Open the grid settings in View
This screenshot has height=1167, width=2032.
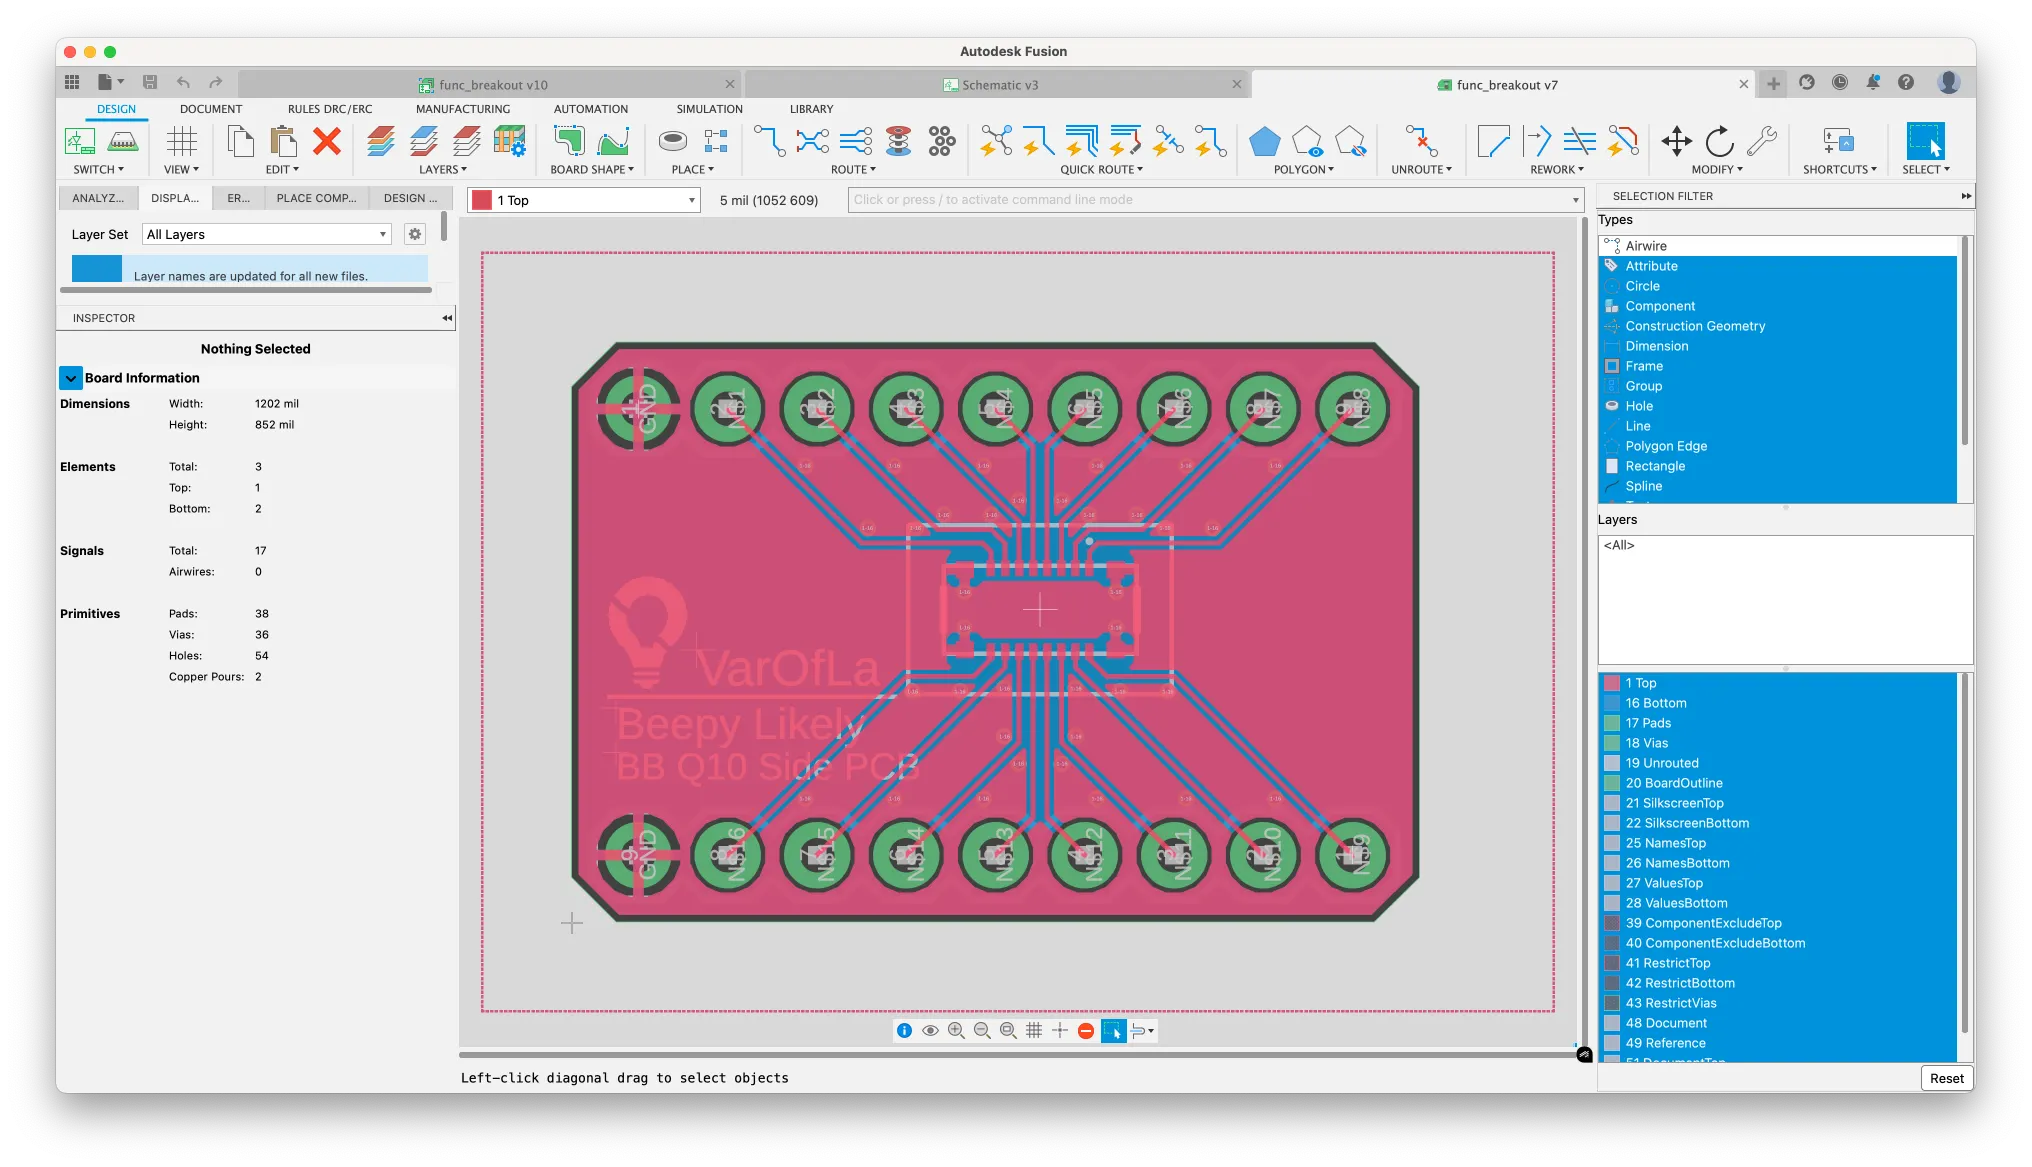(181, 141)
